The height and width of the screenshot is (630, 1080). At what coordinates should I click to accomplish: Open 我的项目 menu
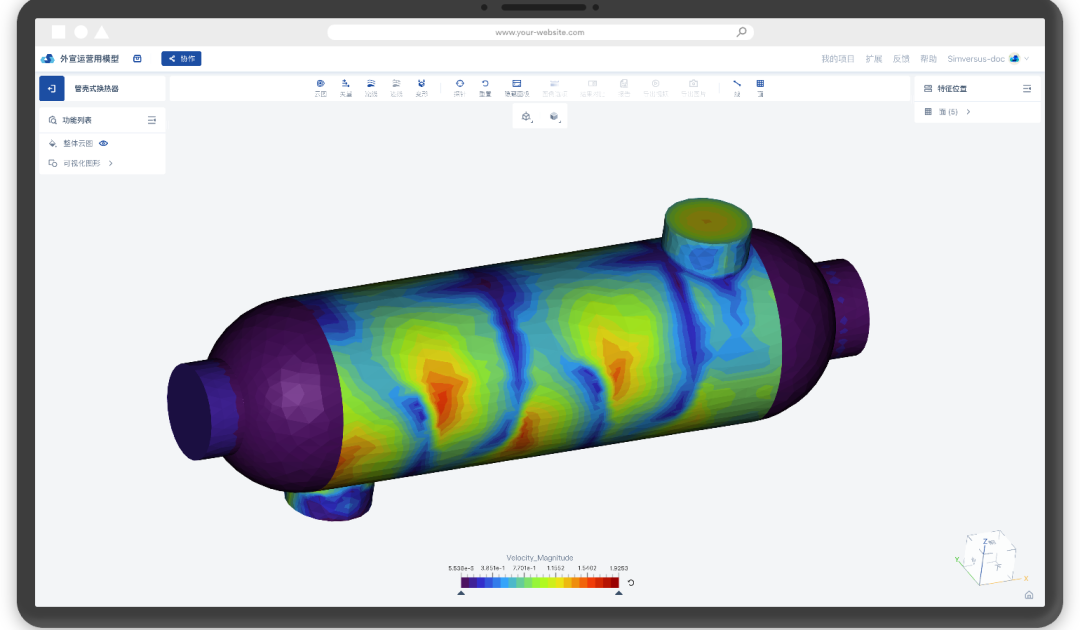838,59
